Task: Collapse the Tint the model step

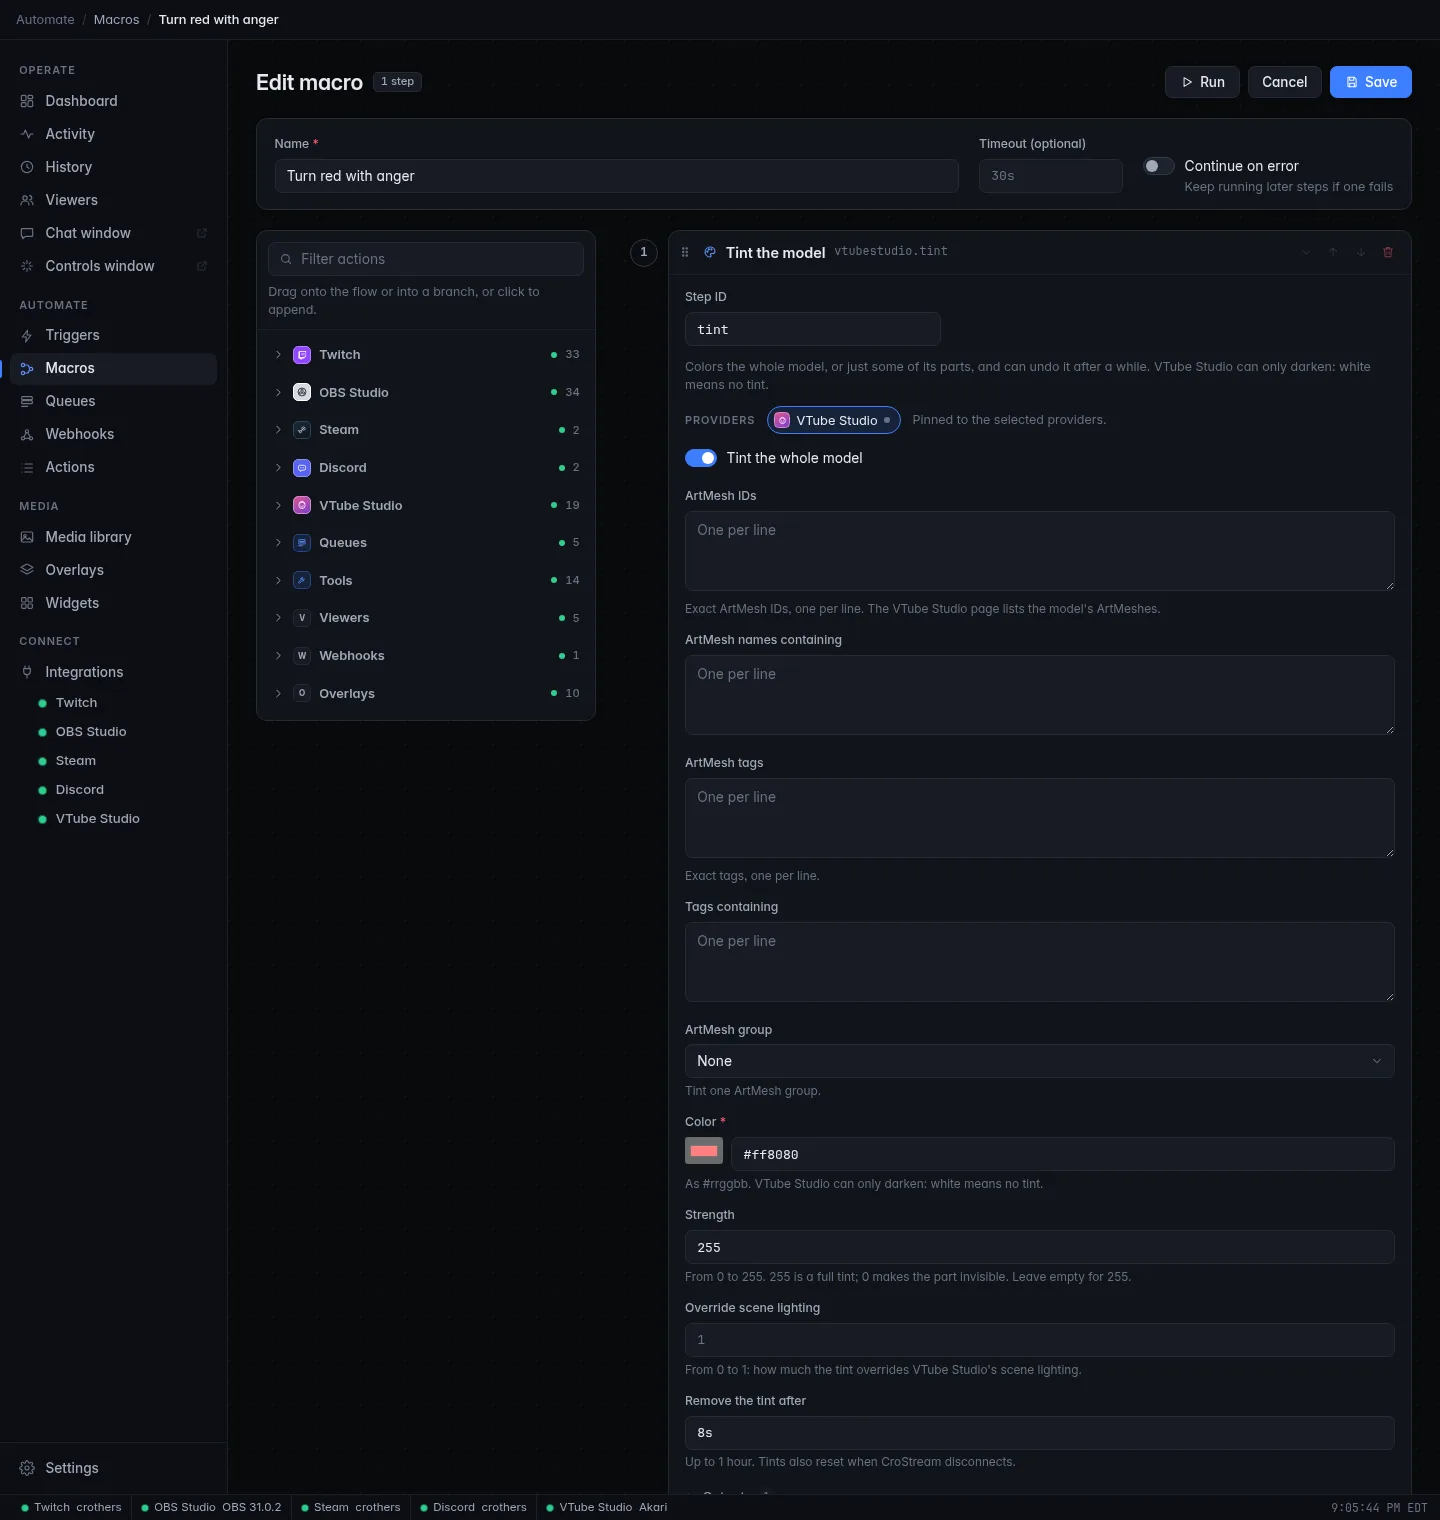Action: click(x=1306, y=252)
